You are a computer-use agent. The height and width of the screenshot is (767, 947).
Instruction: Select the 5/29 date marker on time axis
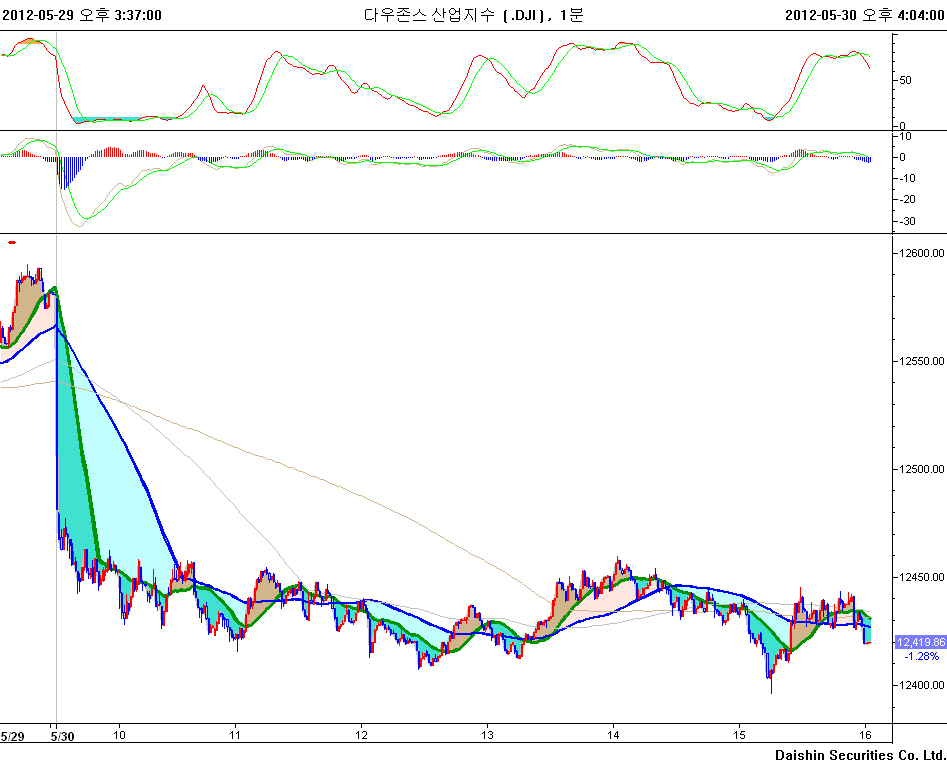pos(13,736)
